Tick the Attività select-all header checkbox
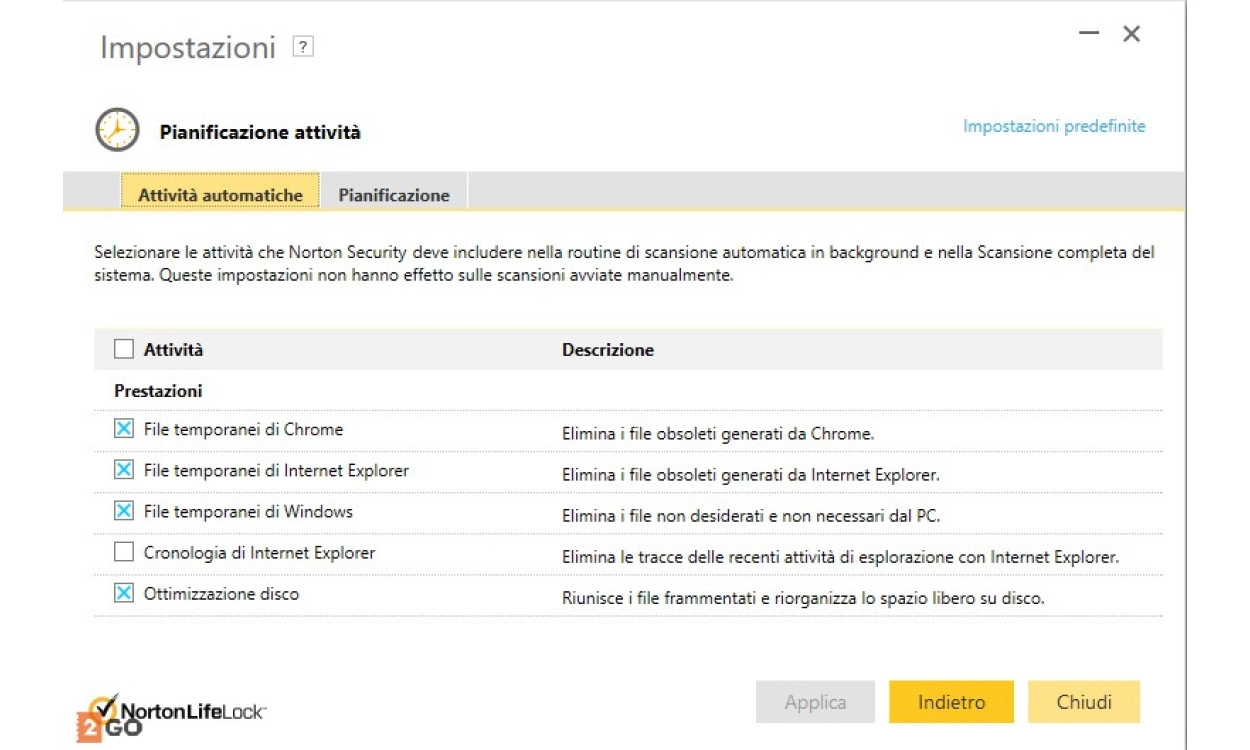The image size is (1250, 750). click(x=123, y=349)
